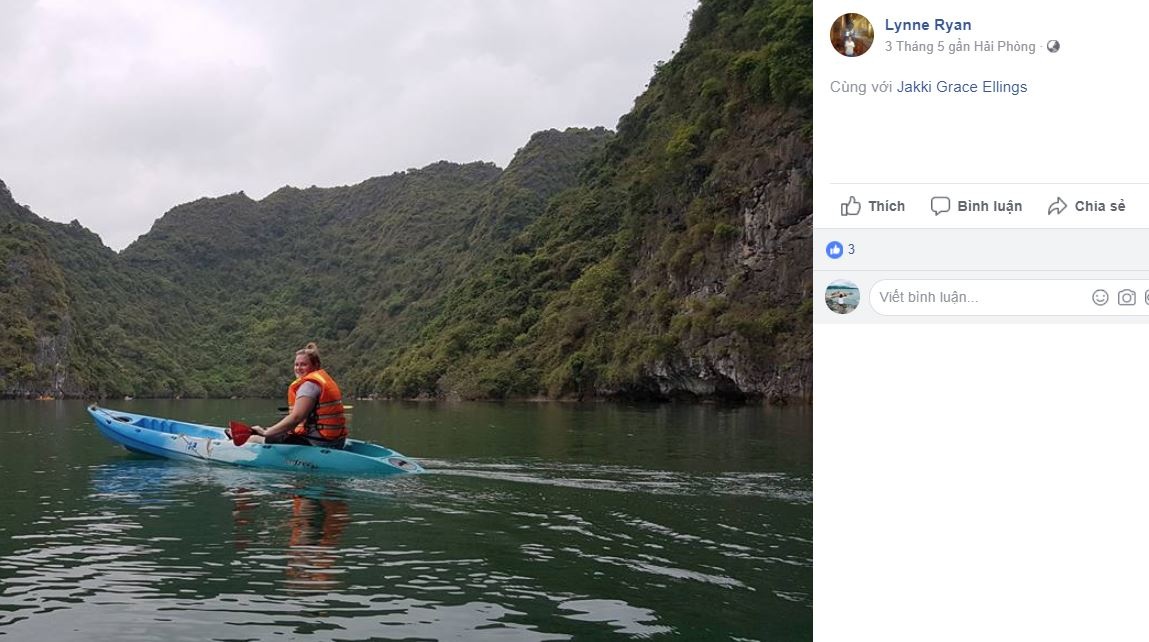Screen dimensions: 1149x642
Task: Click Lynne Ryan's round profile picture
Action: tap(851, 35)
